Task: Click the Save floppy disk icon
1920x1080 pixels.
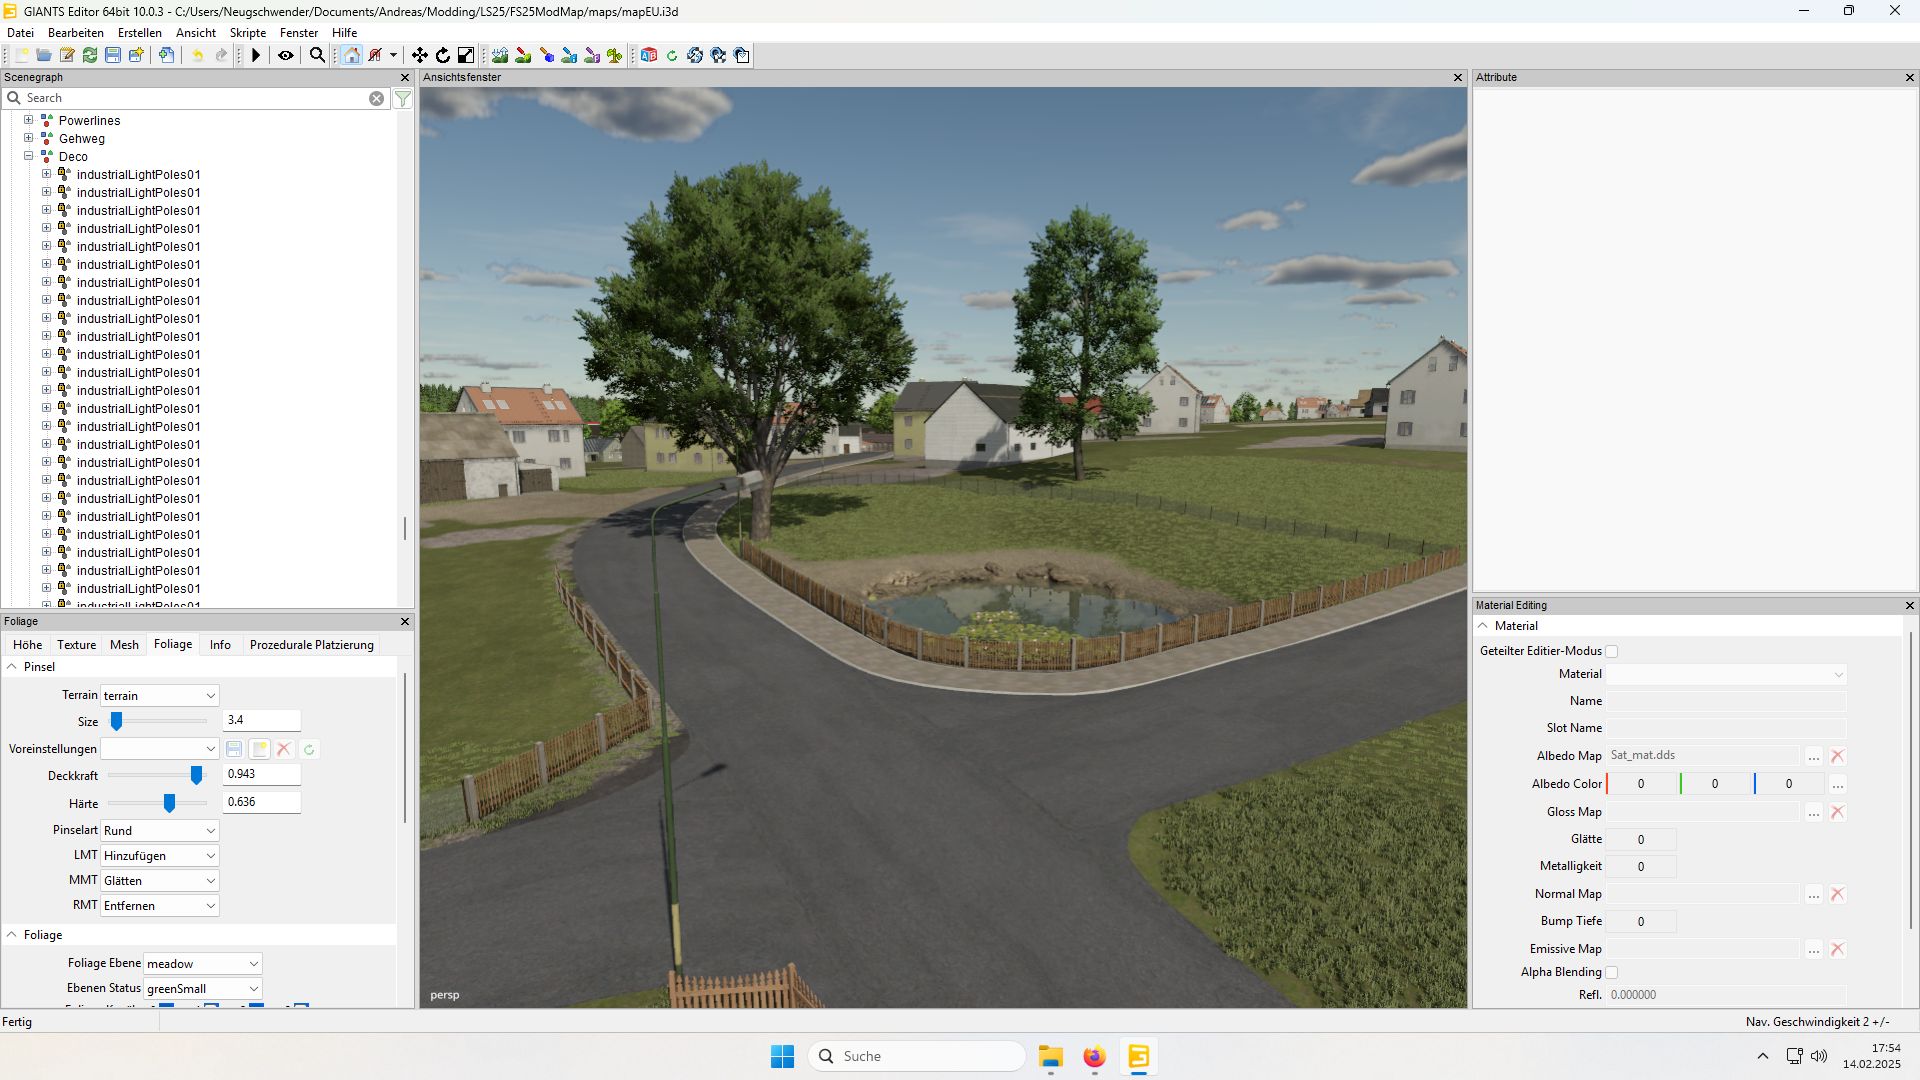Action: [x=113, y=55]
